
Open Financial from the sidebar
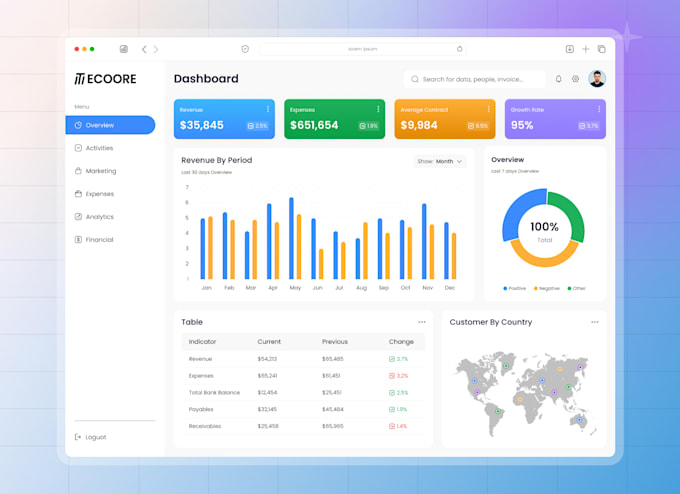94,239
